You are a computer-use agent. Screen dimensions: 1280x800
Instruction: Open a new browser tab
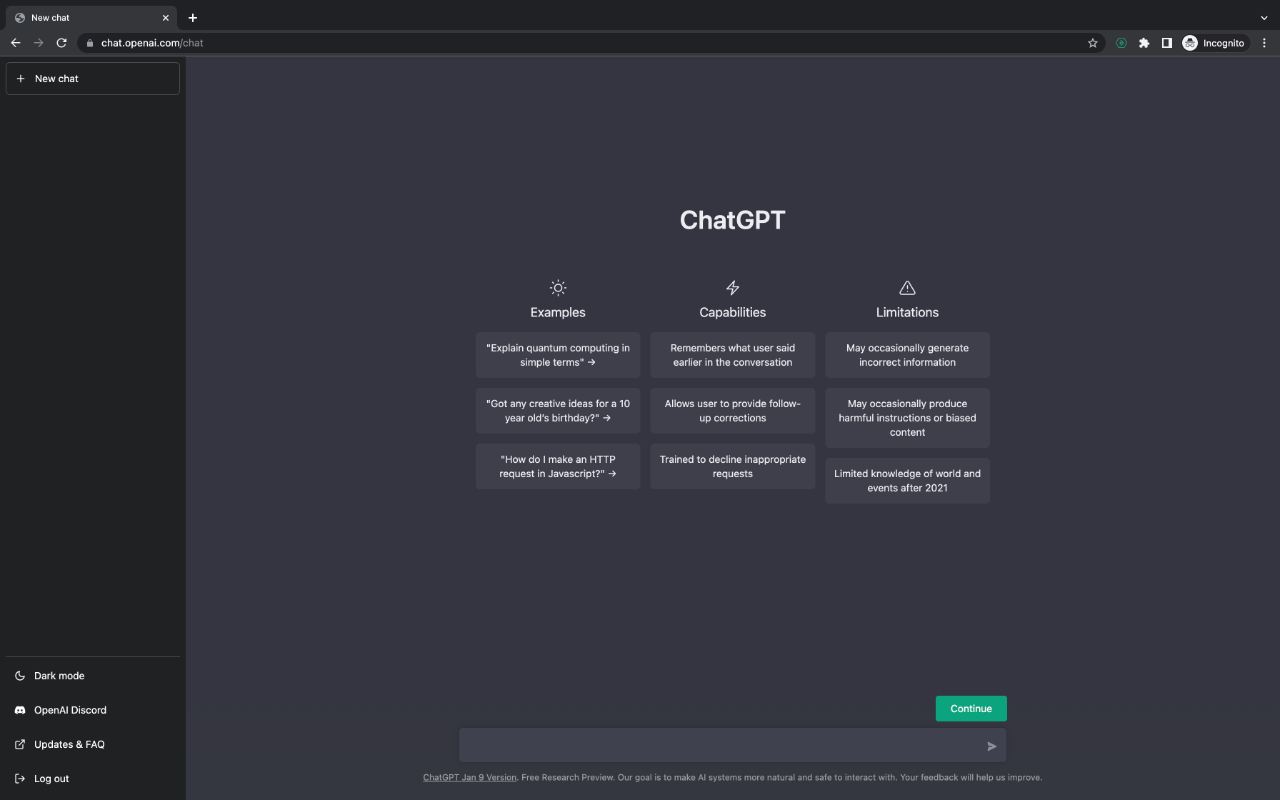pyautogui.click(x=192, y=17)
